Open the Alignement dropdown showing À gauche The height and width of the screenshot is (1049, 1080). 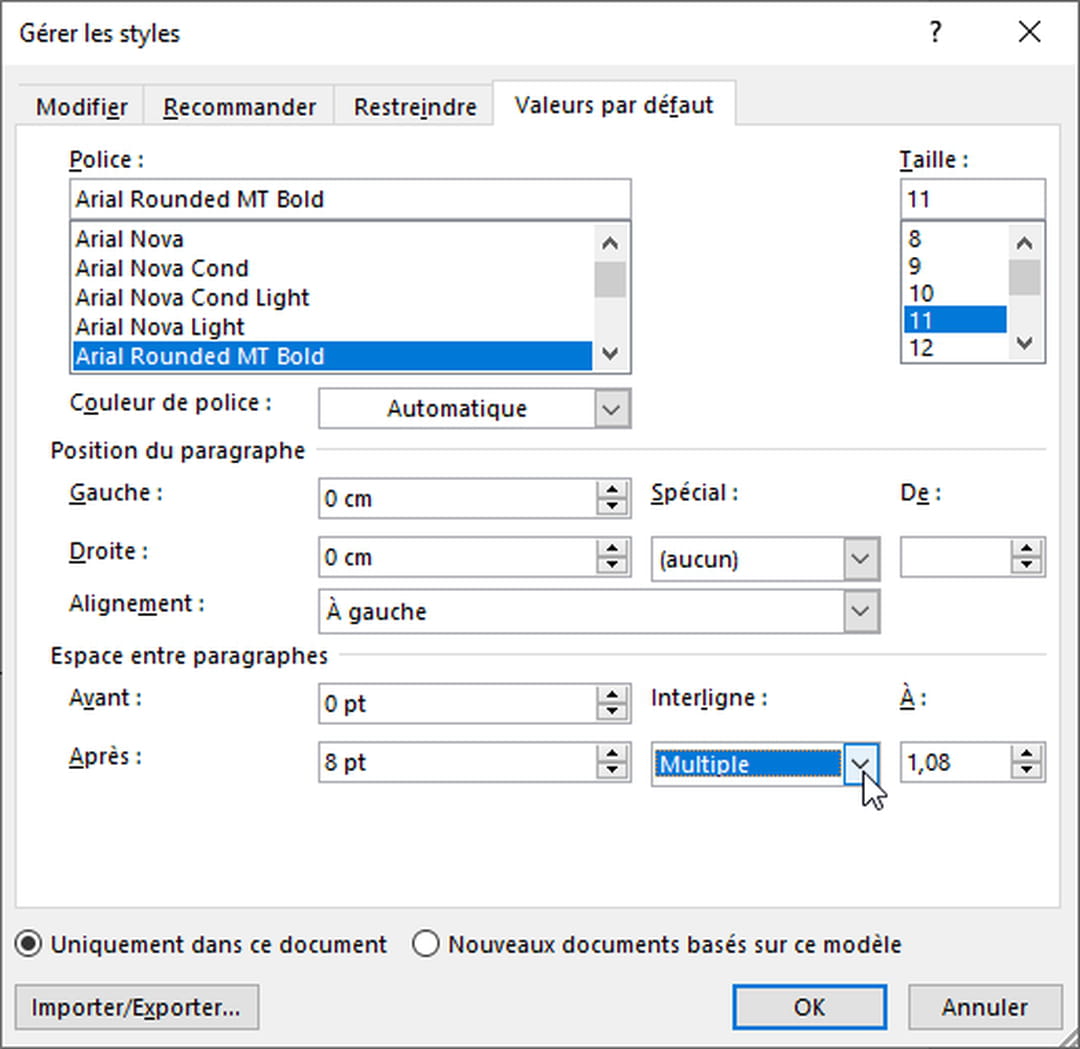tap(860, 611)
